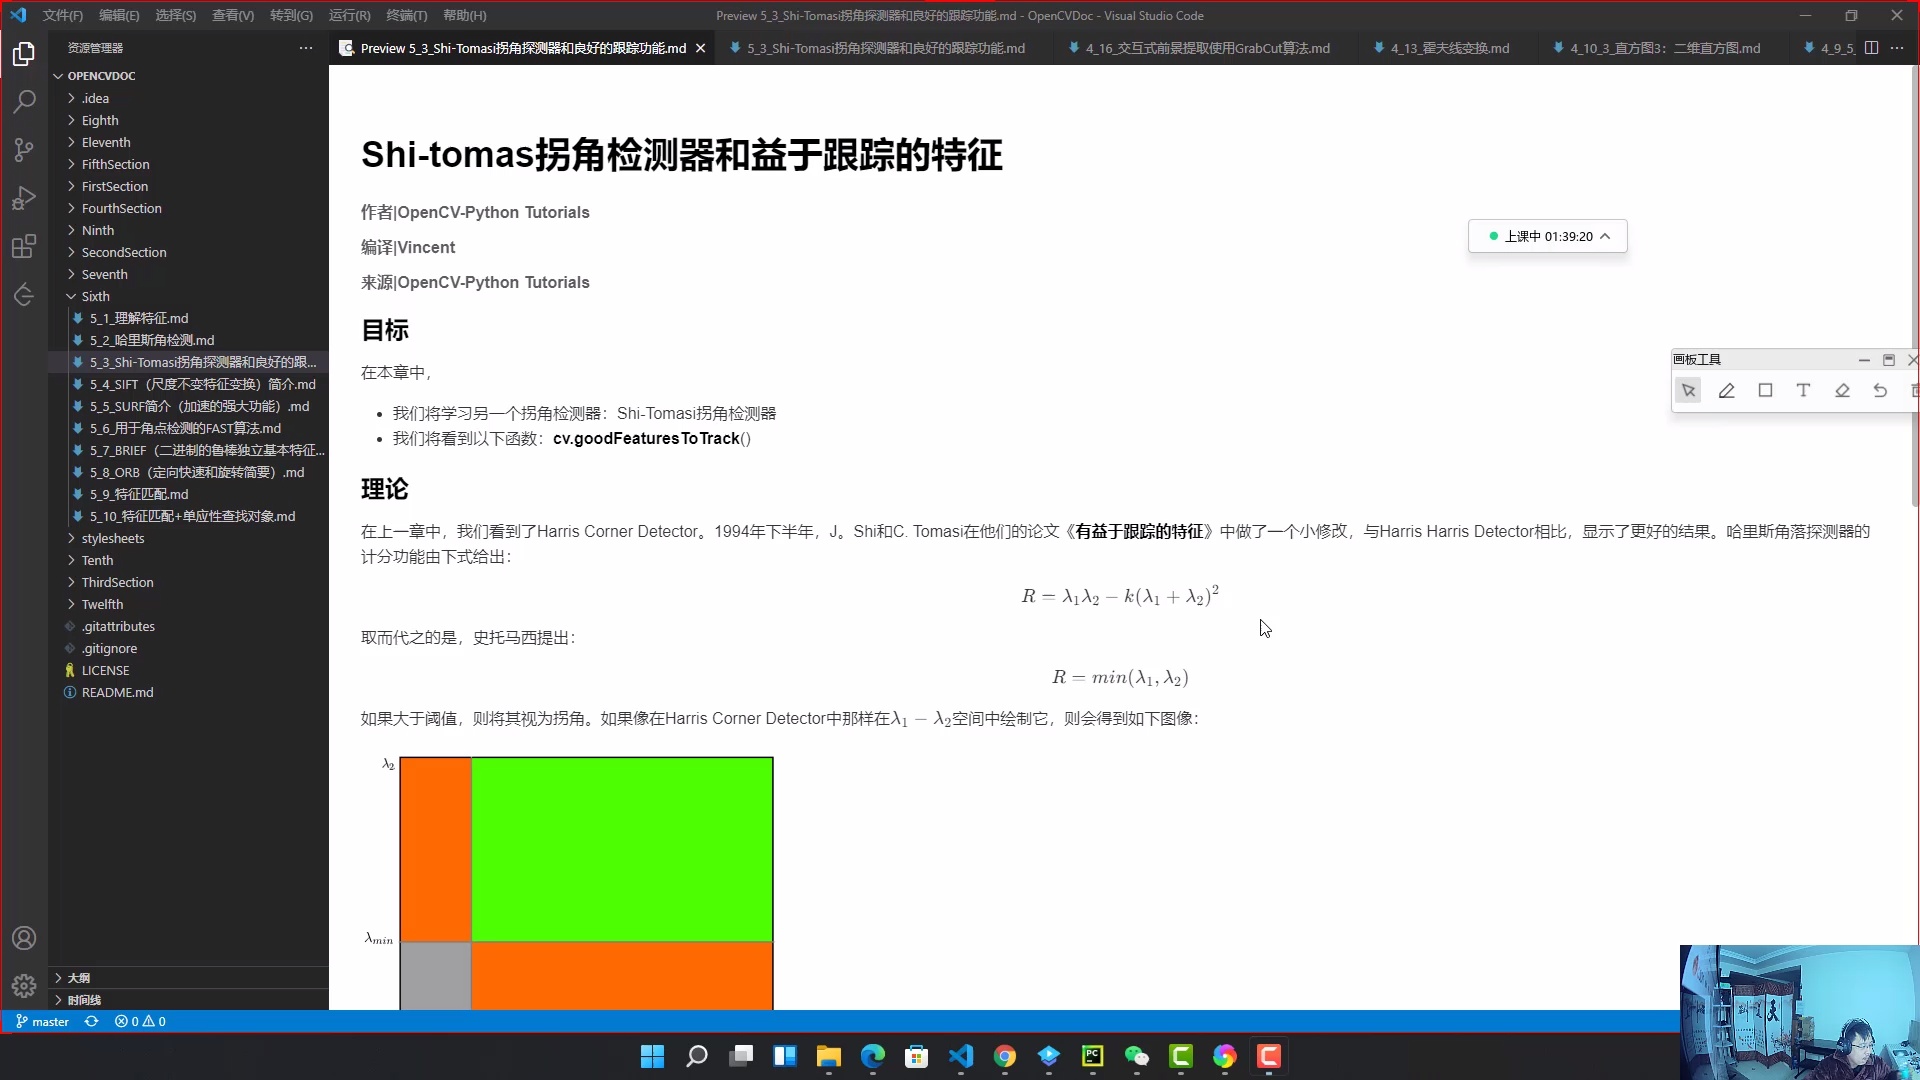Click the undo icon in the drawing panel

tap(1880, 391)
